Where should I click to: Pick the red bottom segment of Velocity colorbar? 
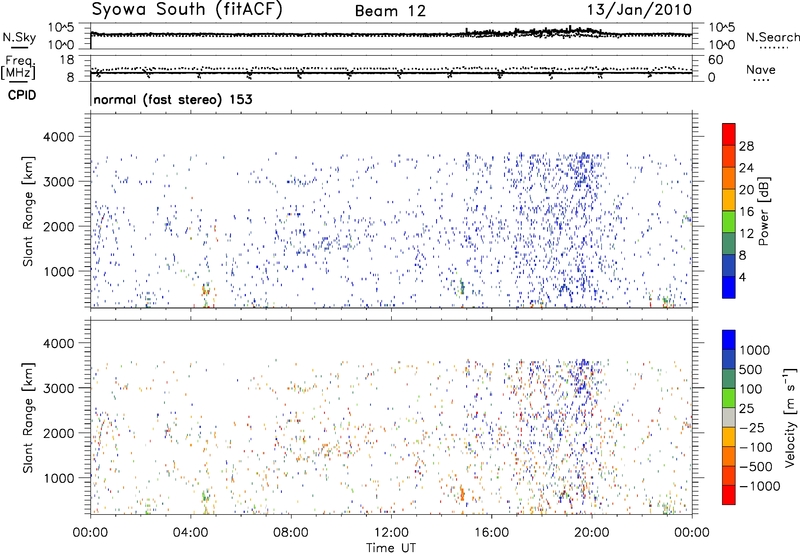tap(729, 495)
